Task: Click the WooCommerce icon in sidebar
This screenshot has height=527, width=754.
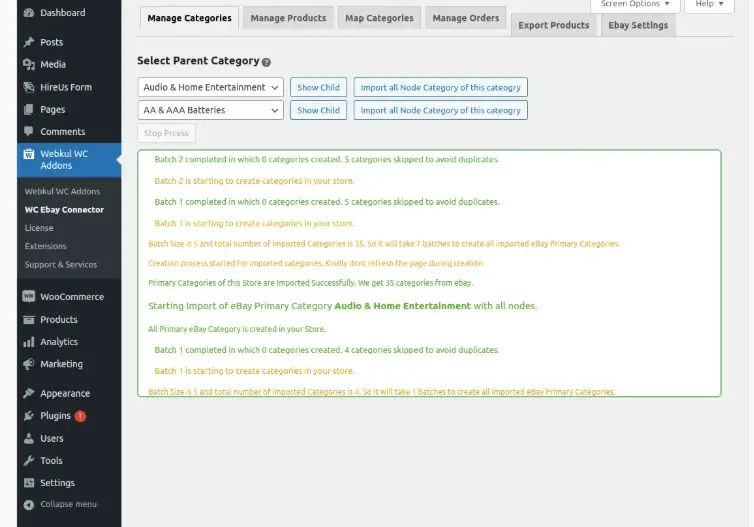Action: pyautogui.click(x=29, y=297)
